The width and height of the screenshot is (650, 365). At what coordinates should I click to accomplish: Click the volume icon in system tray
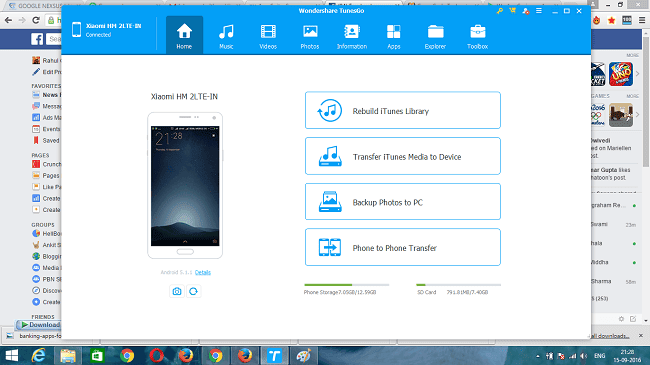(584, 356)
